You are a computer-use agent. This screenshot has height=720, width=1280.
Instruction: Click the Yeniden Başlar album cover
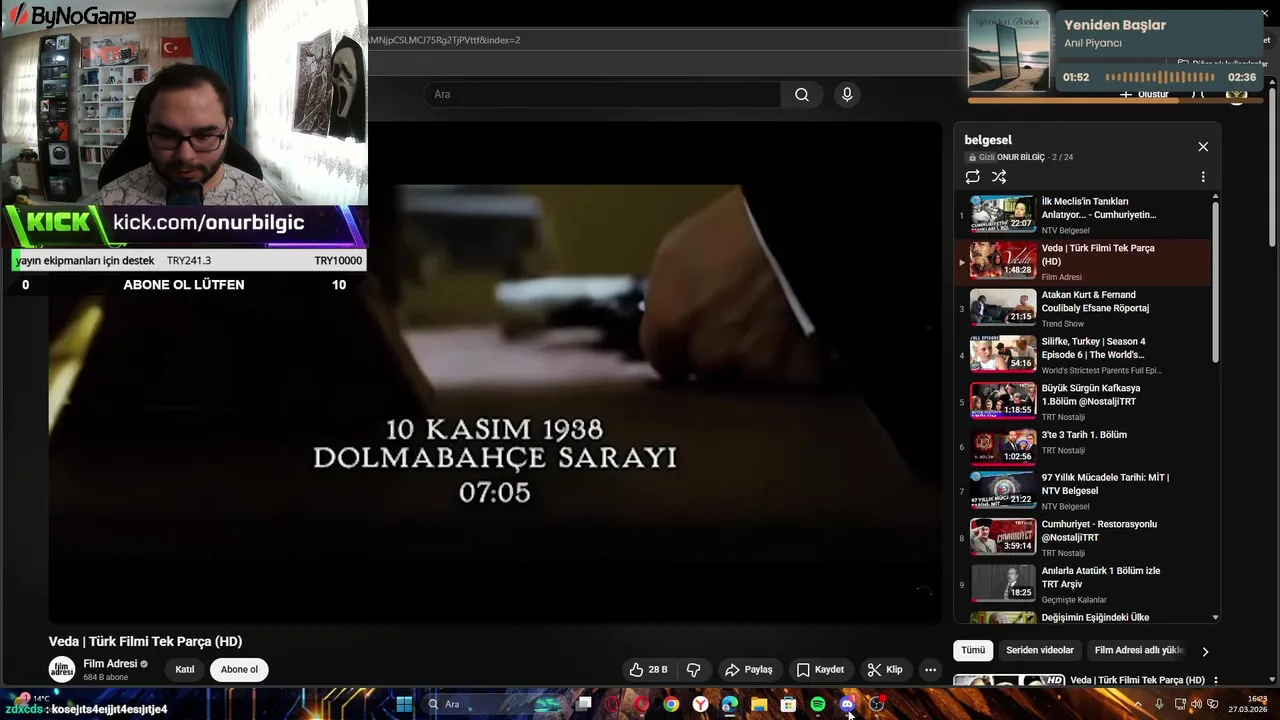point(1009,51)
